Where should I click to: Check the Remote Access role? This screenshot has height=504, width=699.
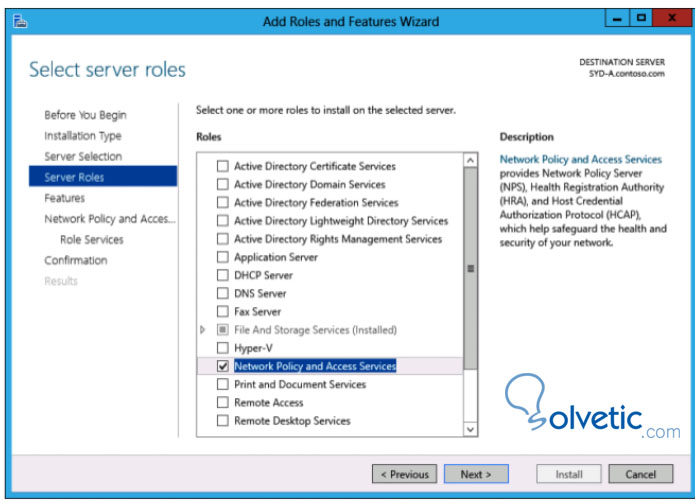point(222,402)
